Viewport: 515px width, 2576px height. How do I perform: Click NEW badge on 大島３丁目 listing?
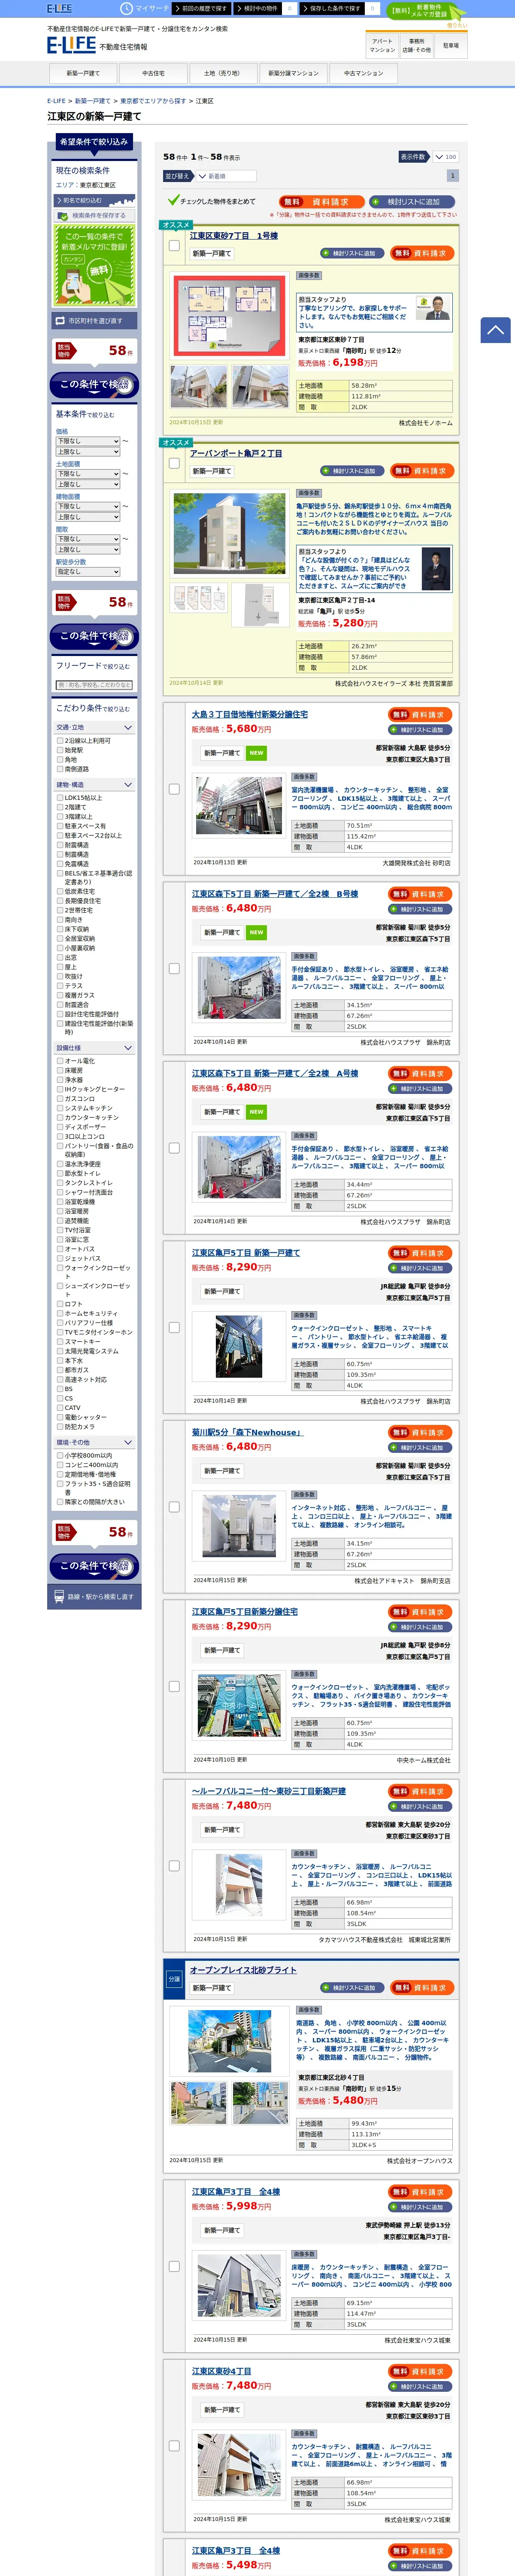tap(256, 753)
